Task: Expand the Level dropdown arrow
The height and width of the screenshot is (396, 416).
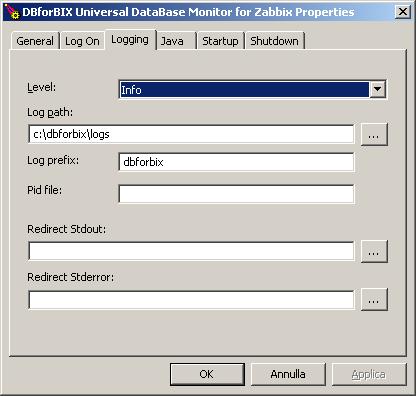Action: pos(377,89)
